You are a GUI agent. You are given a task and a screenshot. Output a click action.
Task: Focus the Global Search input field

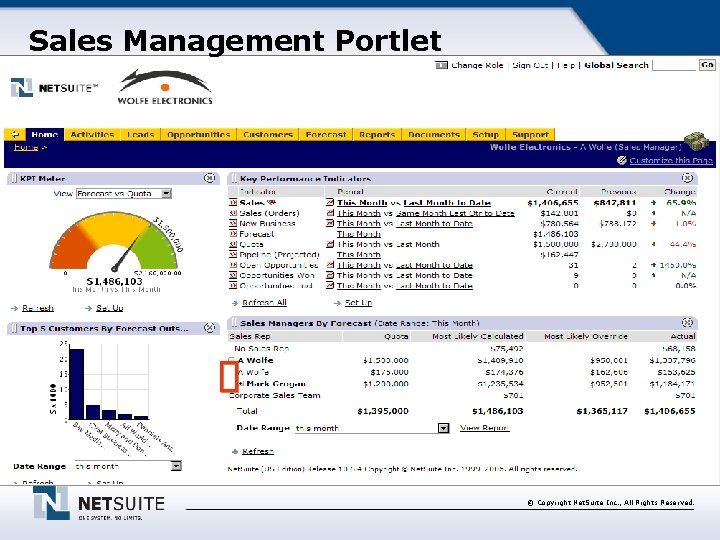(674, 65)
